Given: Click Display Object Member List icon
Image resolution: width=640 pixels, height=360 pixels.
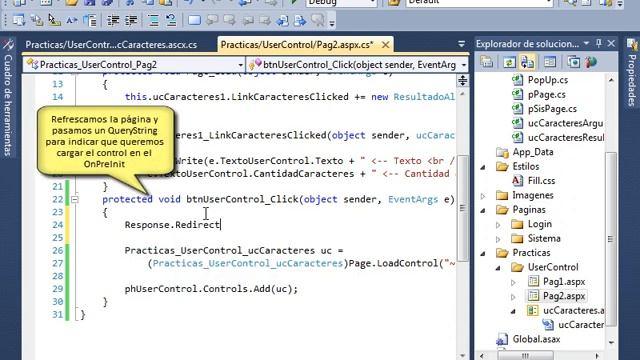Looking at the screenshot, I should tap(18, 20).
